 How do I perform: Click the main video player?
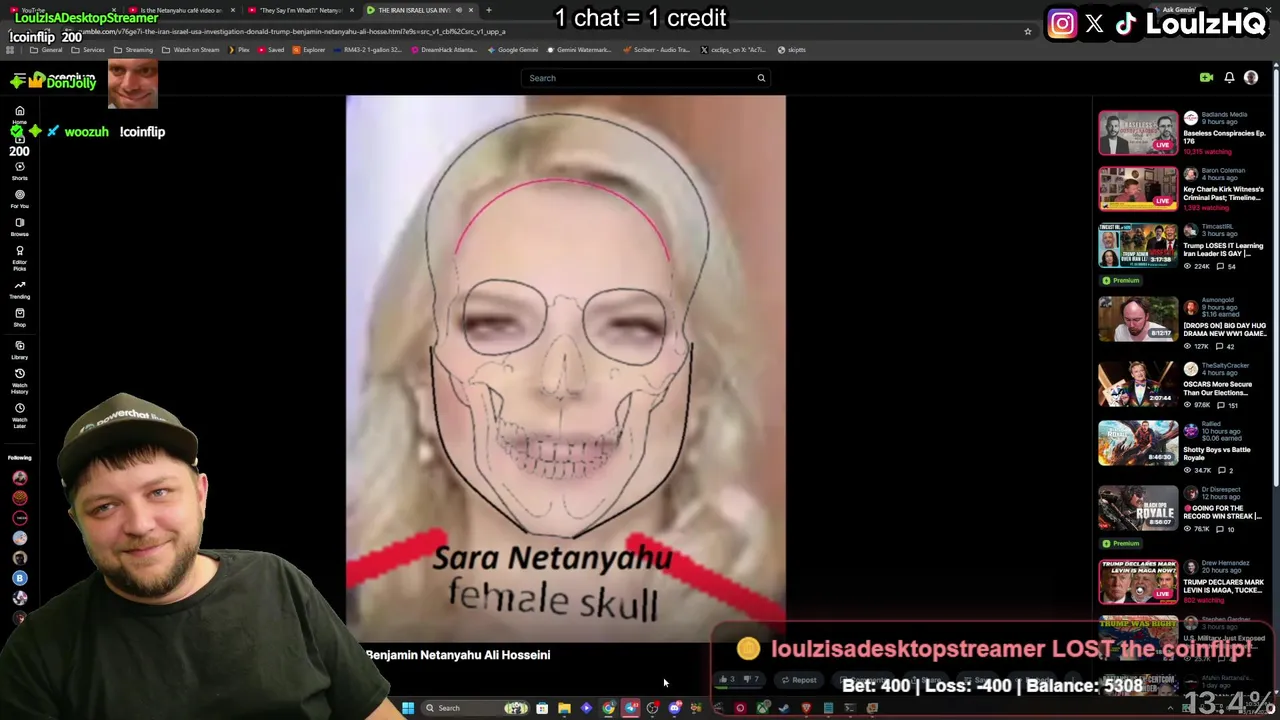(x=566, y=368)
